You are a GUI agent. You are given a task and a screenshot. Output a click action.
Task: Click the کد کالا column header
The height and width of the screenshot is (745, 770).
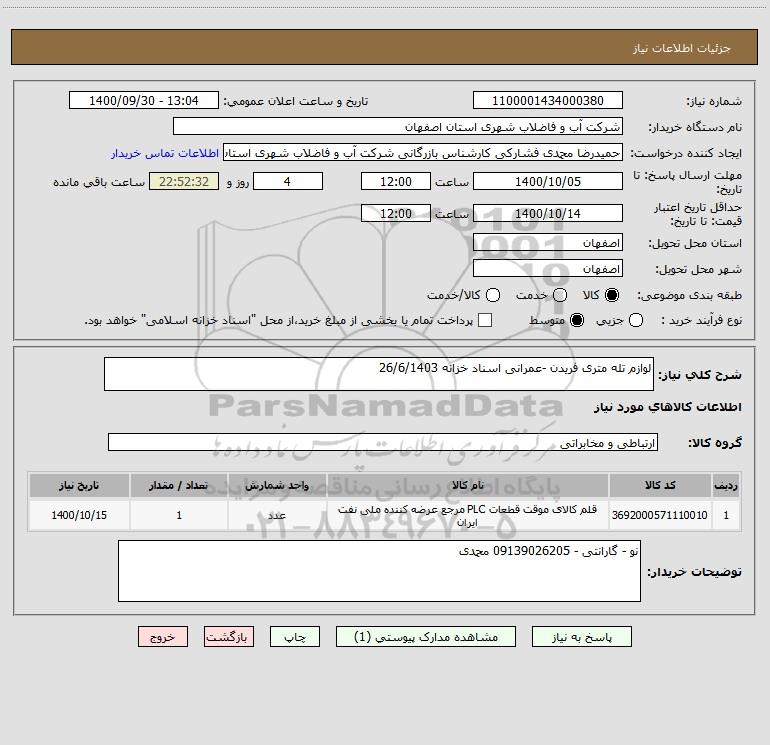[x=660, y=485]
